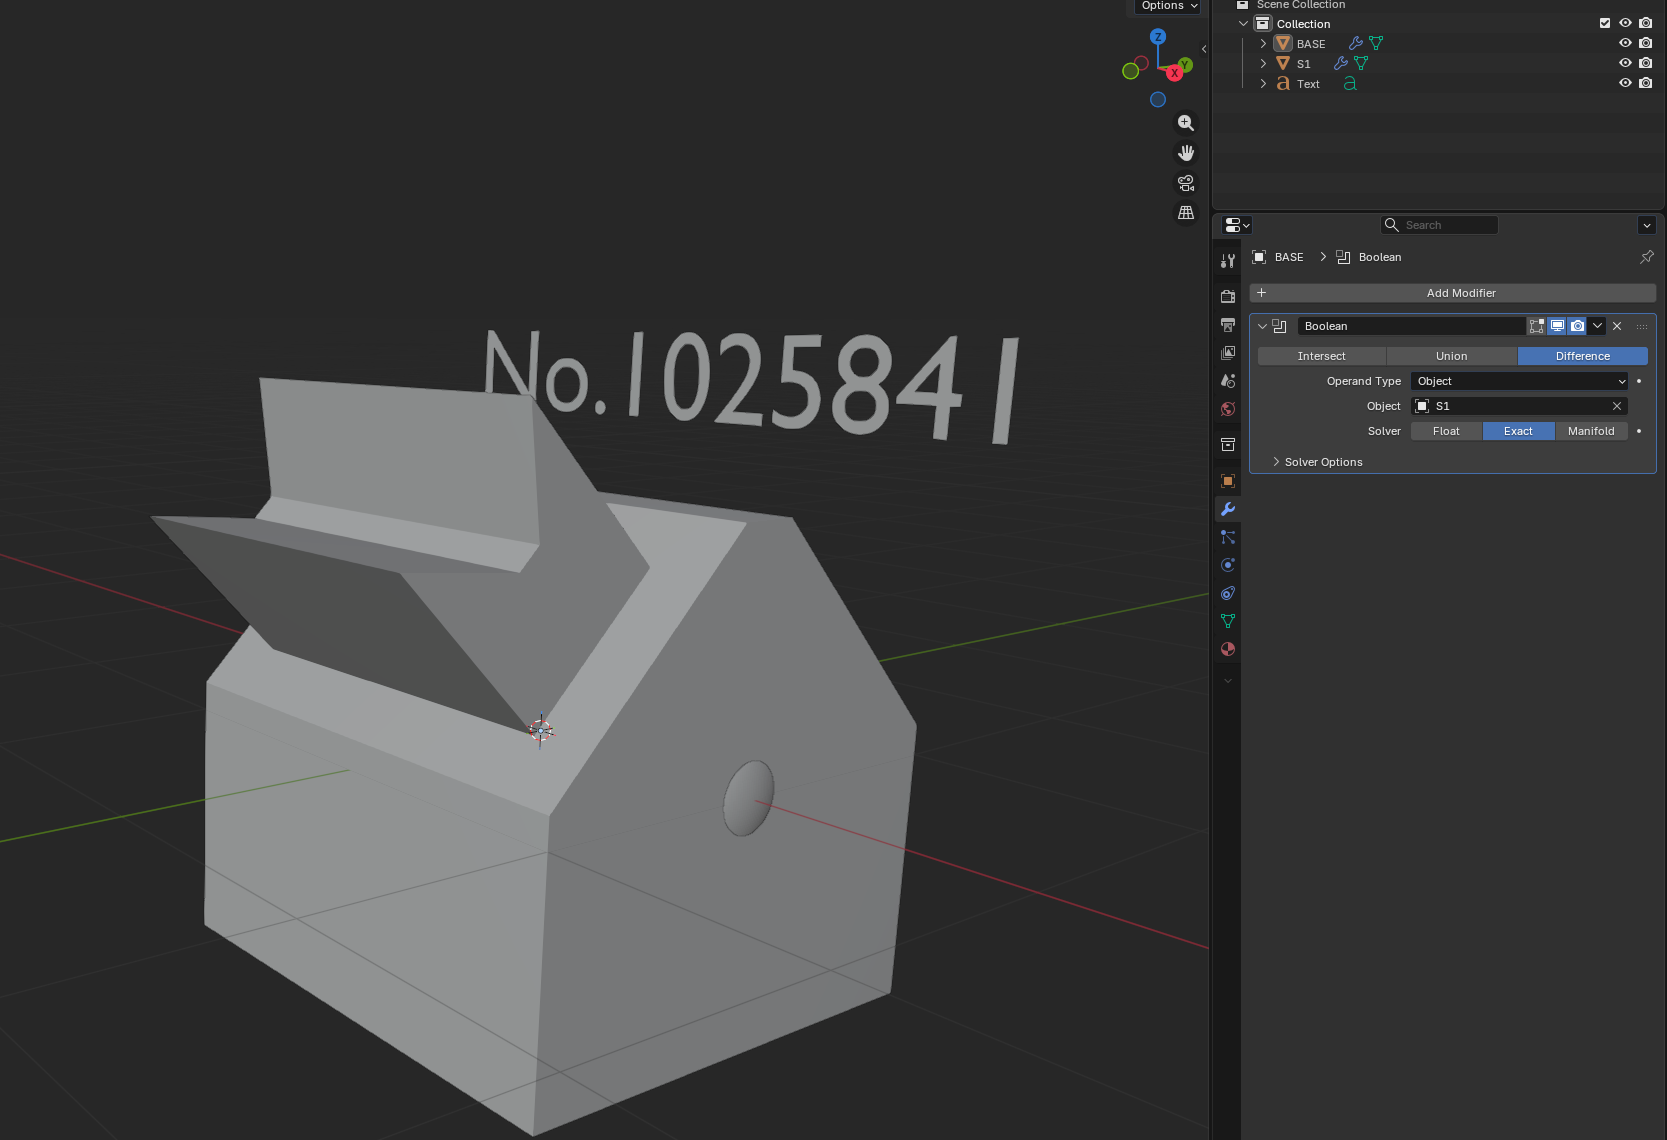Toggle Boolean modifier viewport display

pyautogui.click(x=1557, y=326)
